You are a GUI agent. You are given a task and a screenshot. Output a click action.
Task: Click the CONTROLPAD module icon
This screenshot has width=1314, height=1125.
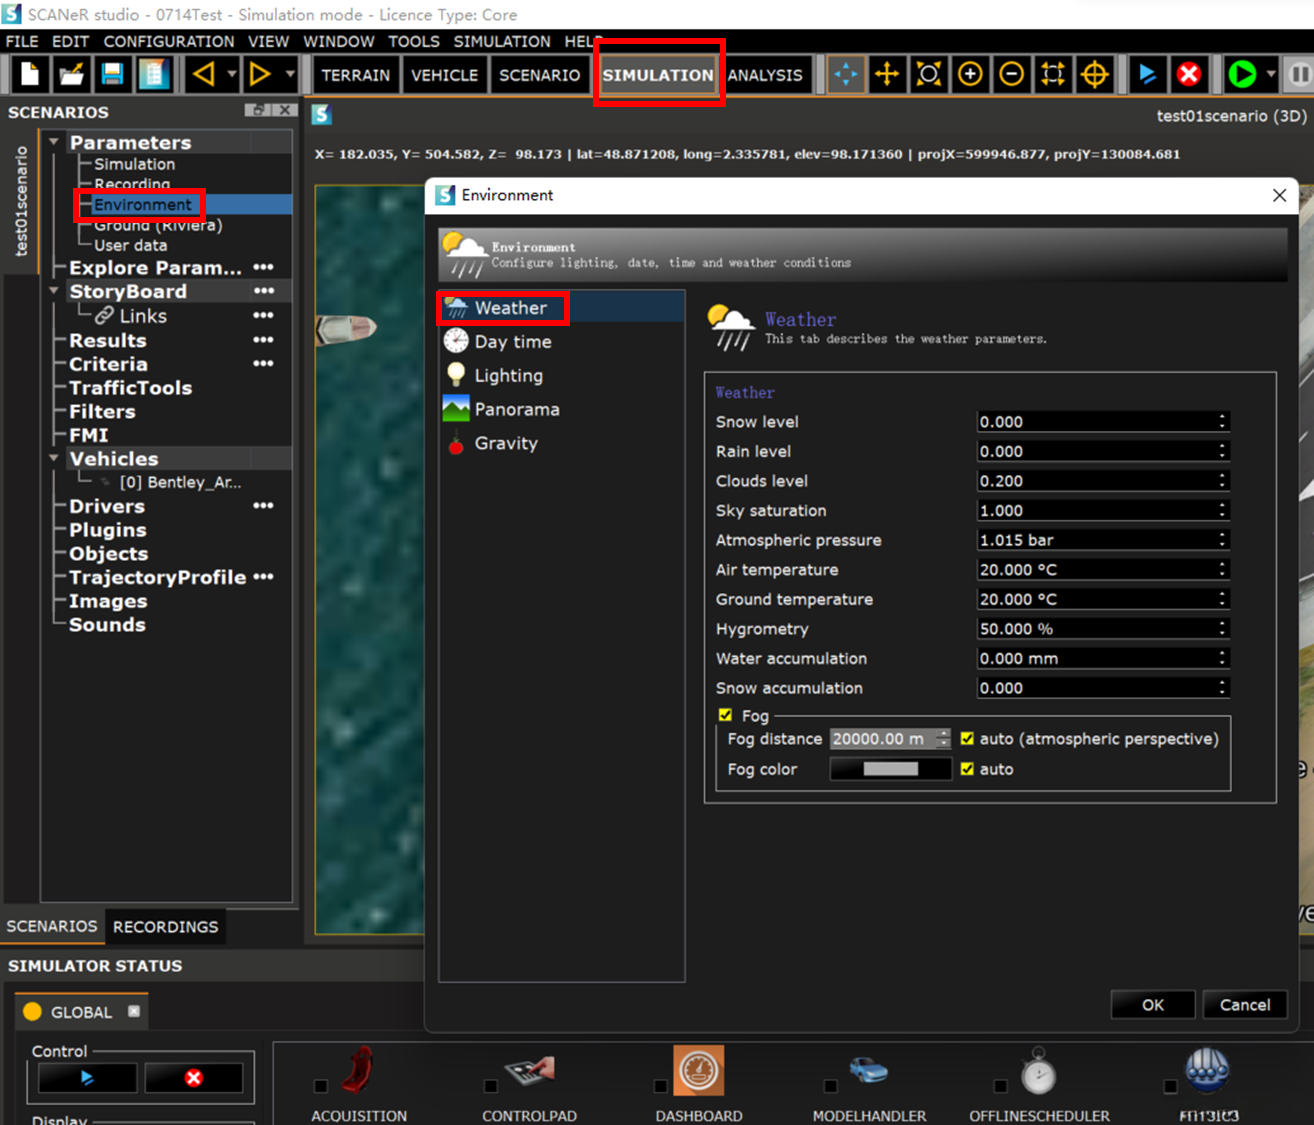pyautogui.click(x=530, y=1071)
